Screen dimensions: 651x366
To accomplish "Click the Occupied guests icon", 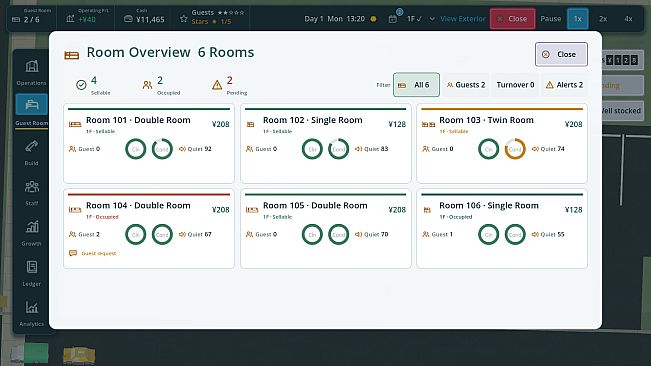I will 147,85.
